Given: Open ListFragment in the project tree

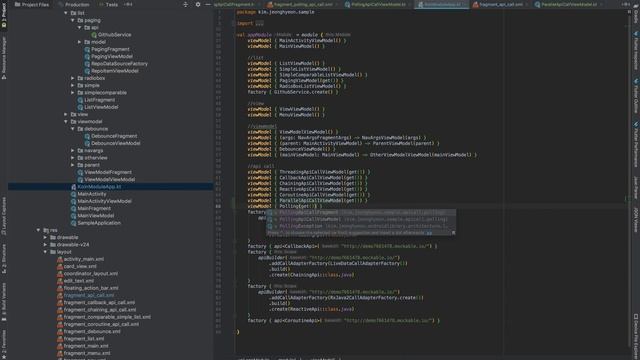Looking at the screenshot, I should coord(96,100).
